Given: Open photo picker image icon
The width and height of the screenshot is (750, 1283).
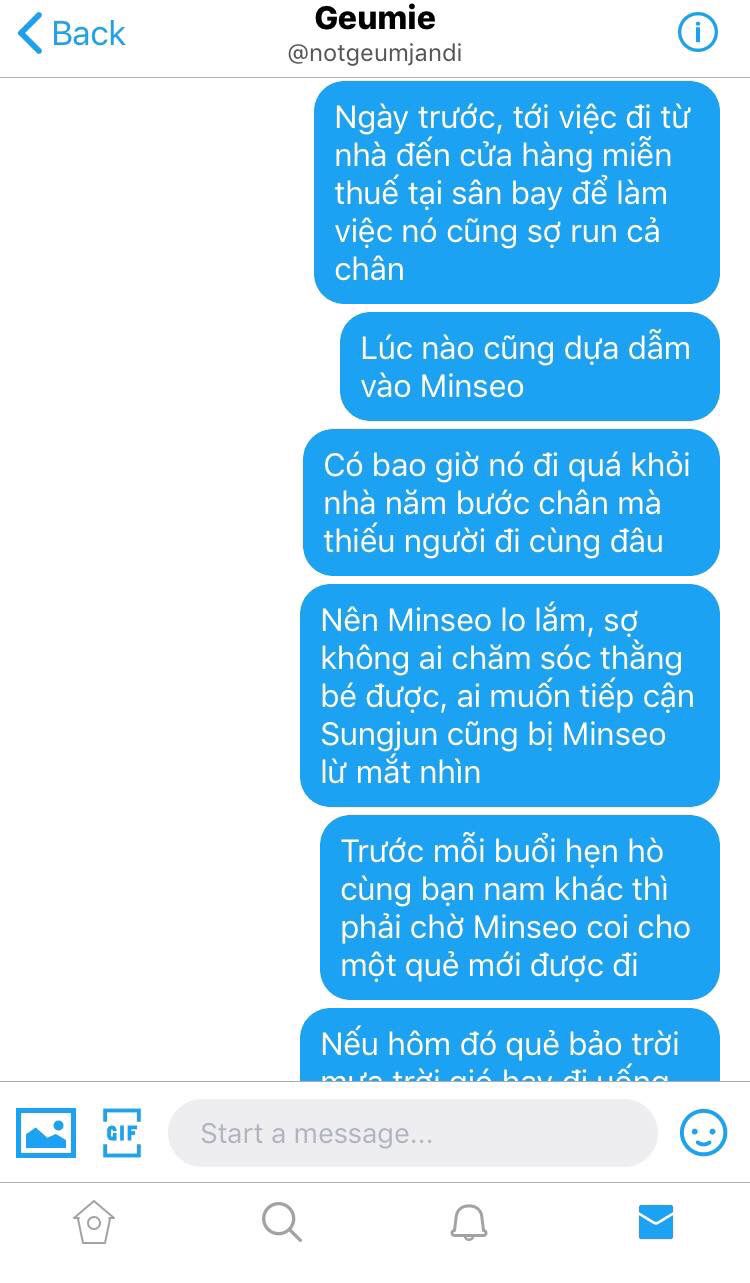Looking at the screenshot, I should tap(46, 1133).
